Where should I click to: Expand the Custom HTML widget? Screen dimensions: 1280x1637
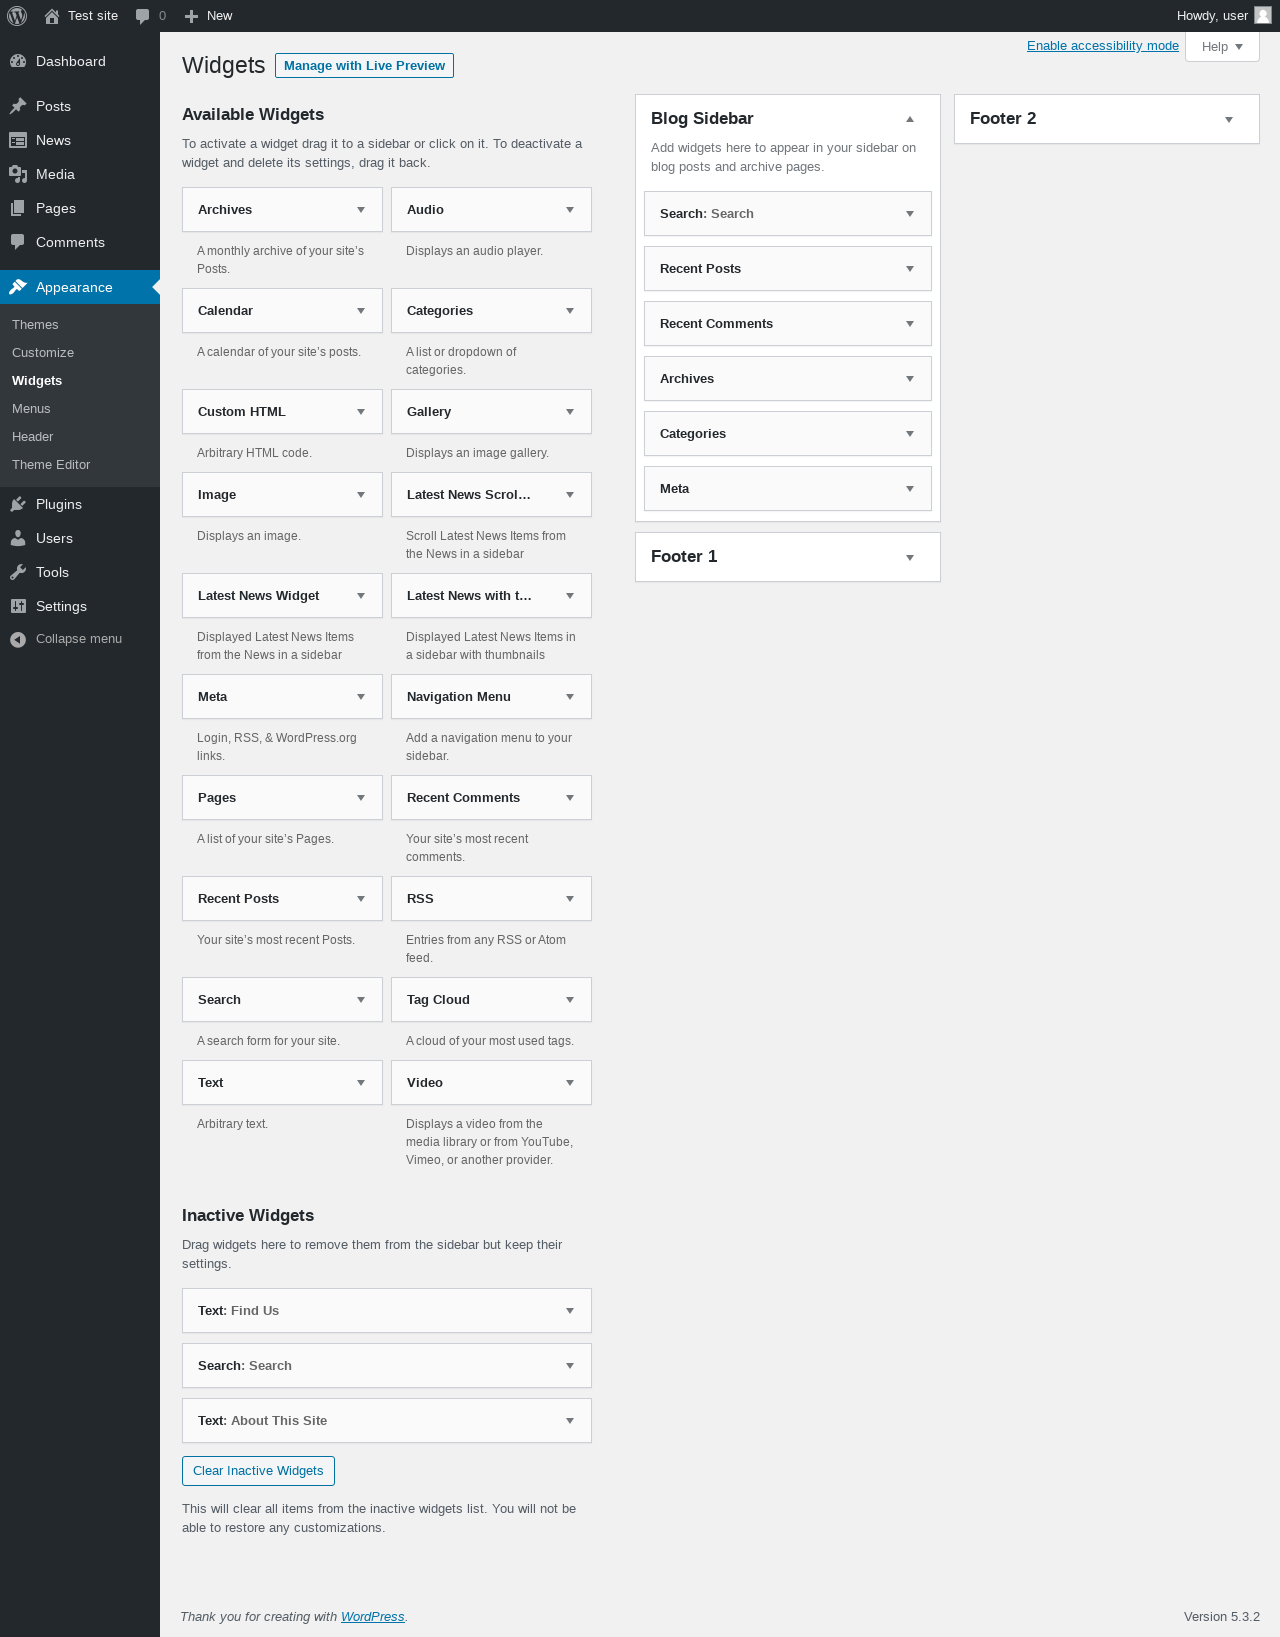pos(361,412)
